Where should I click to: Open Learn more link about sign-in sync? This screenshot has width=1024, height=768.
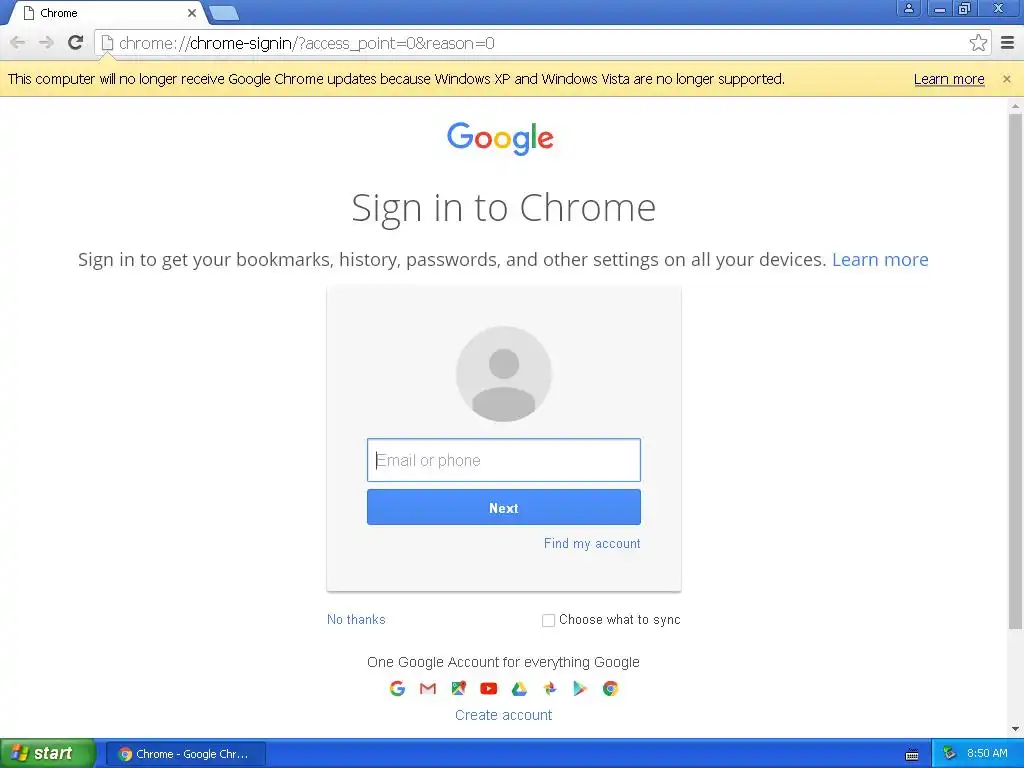click(880, 259)
